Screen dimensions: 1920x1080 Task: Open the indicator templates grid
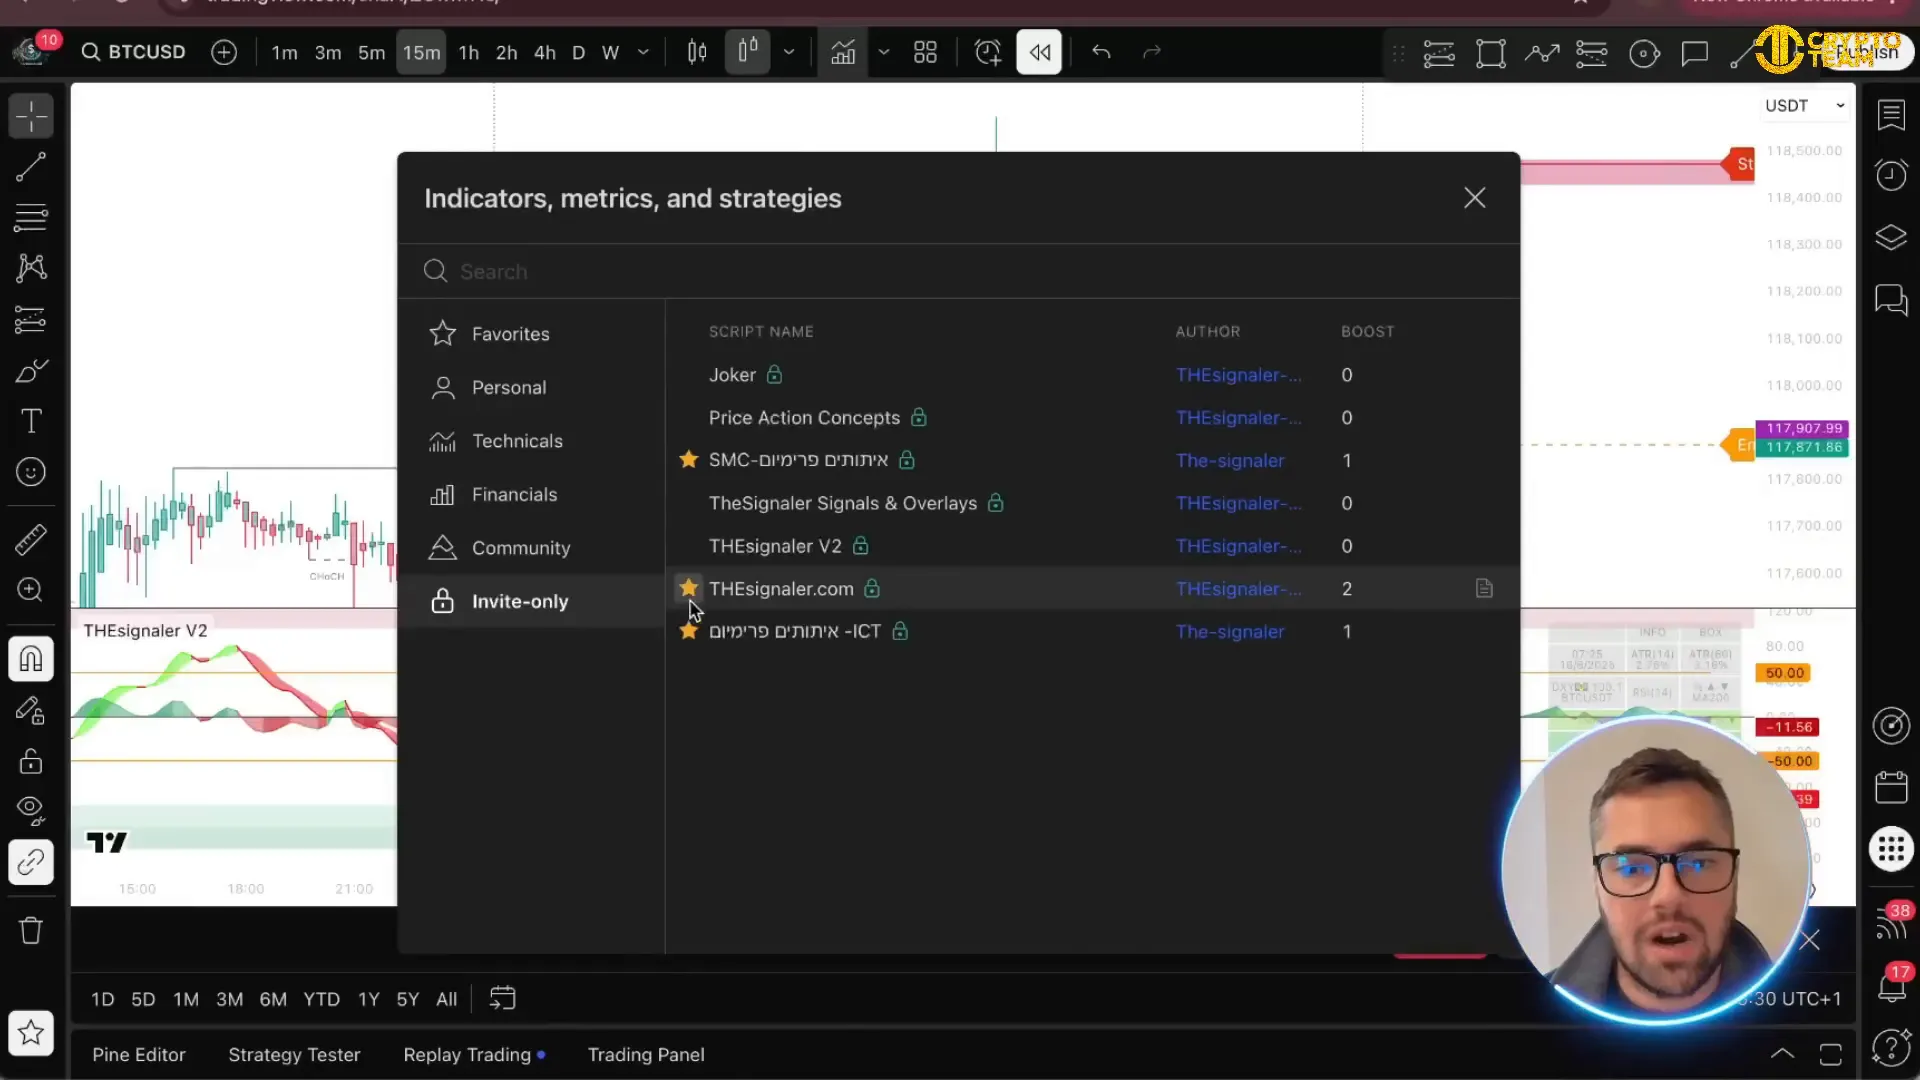(x=925, y=52)
